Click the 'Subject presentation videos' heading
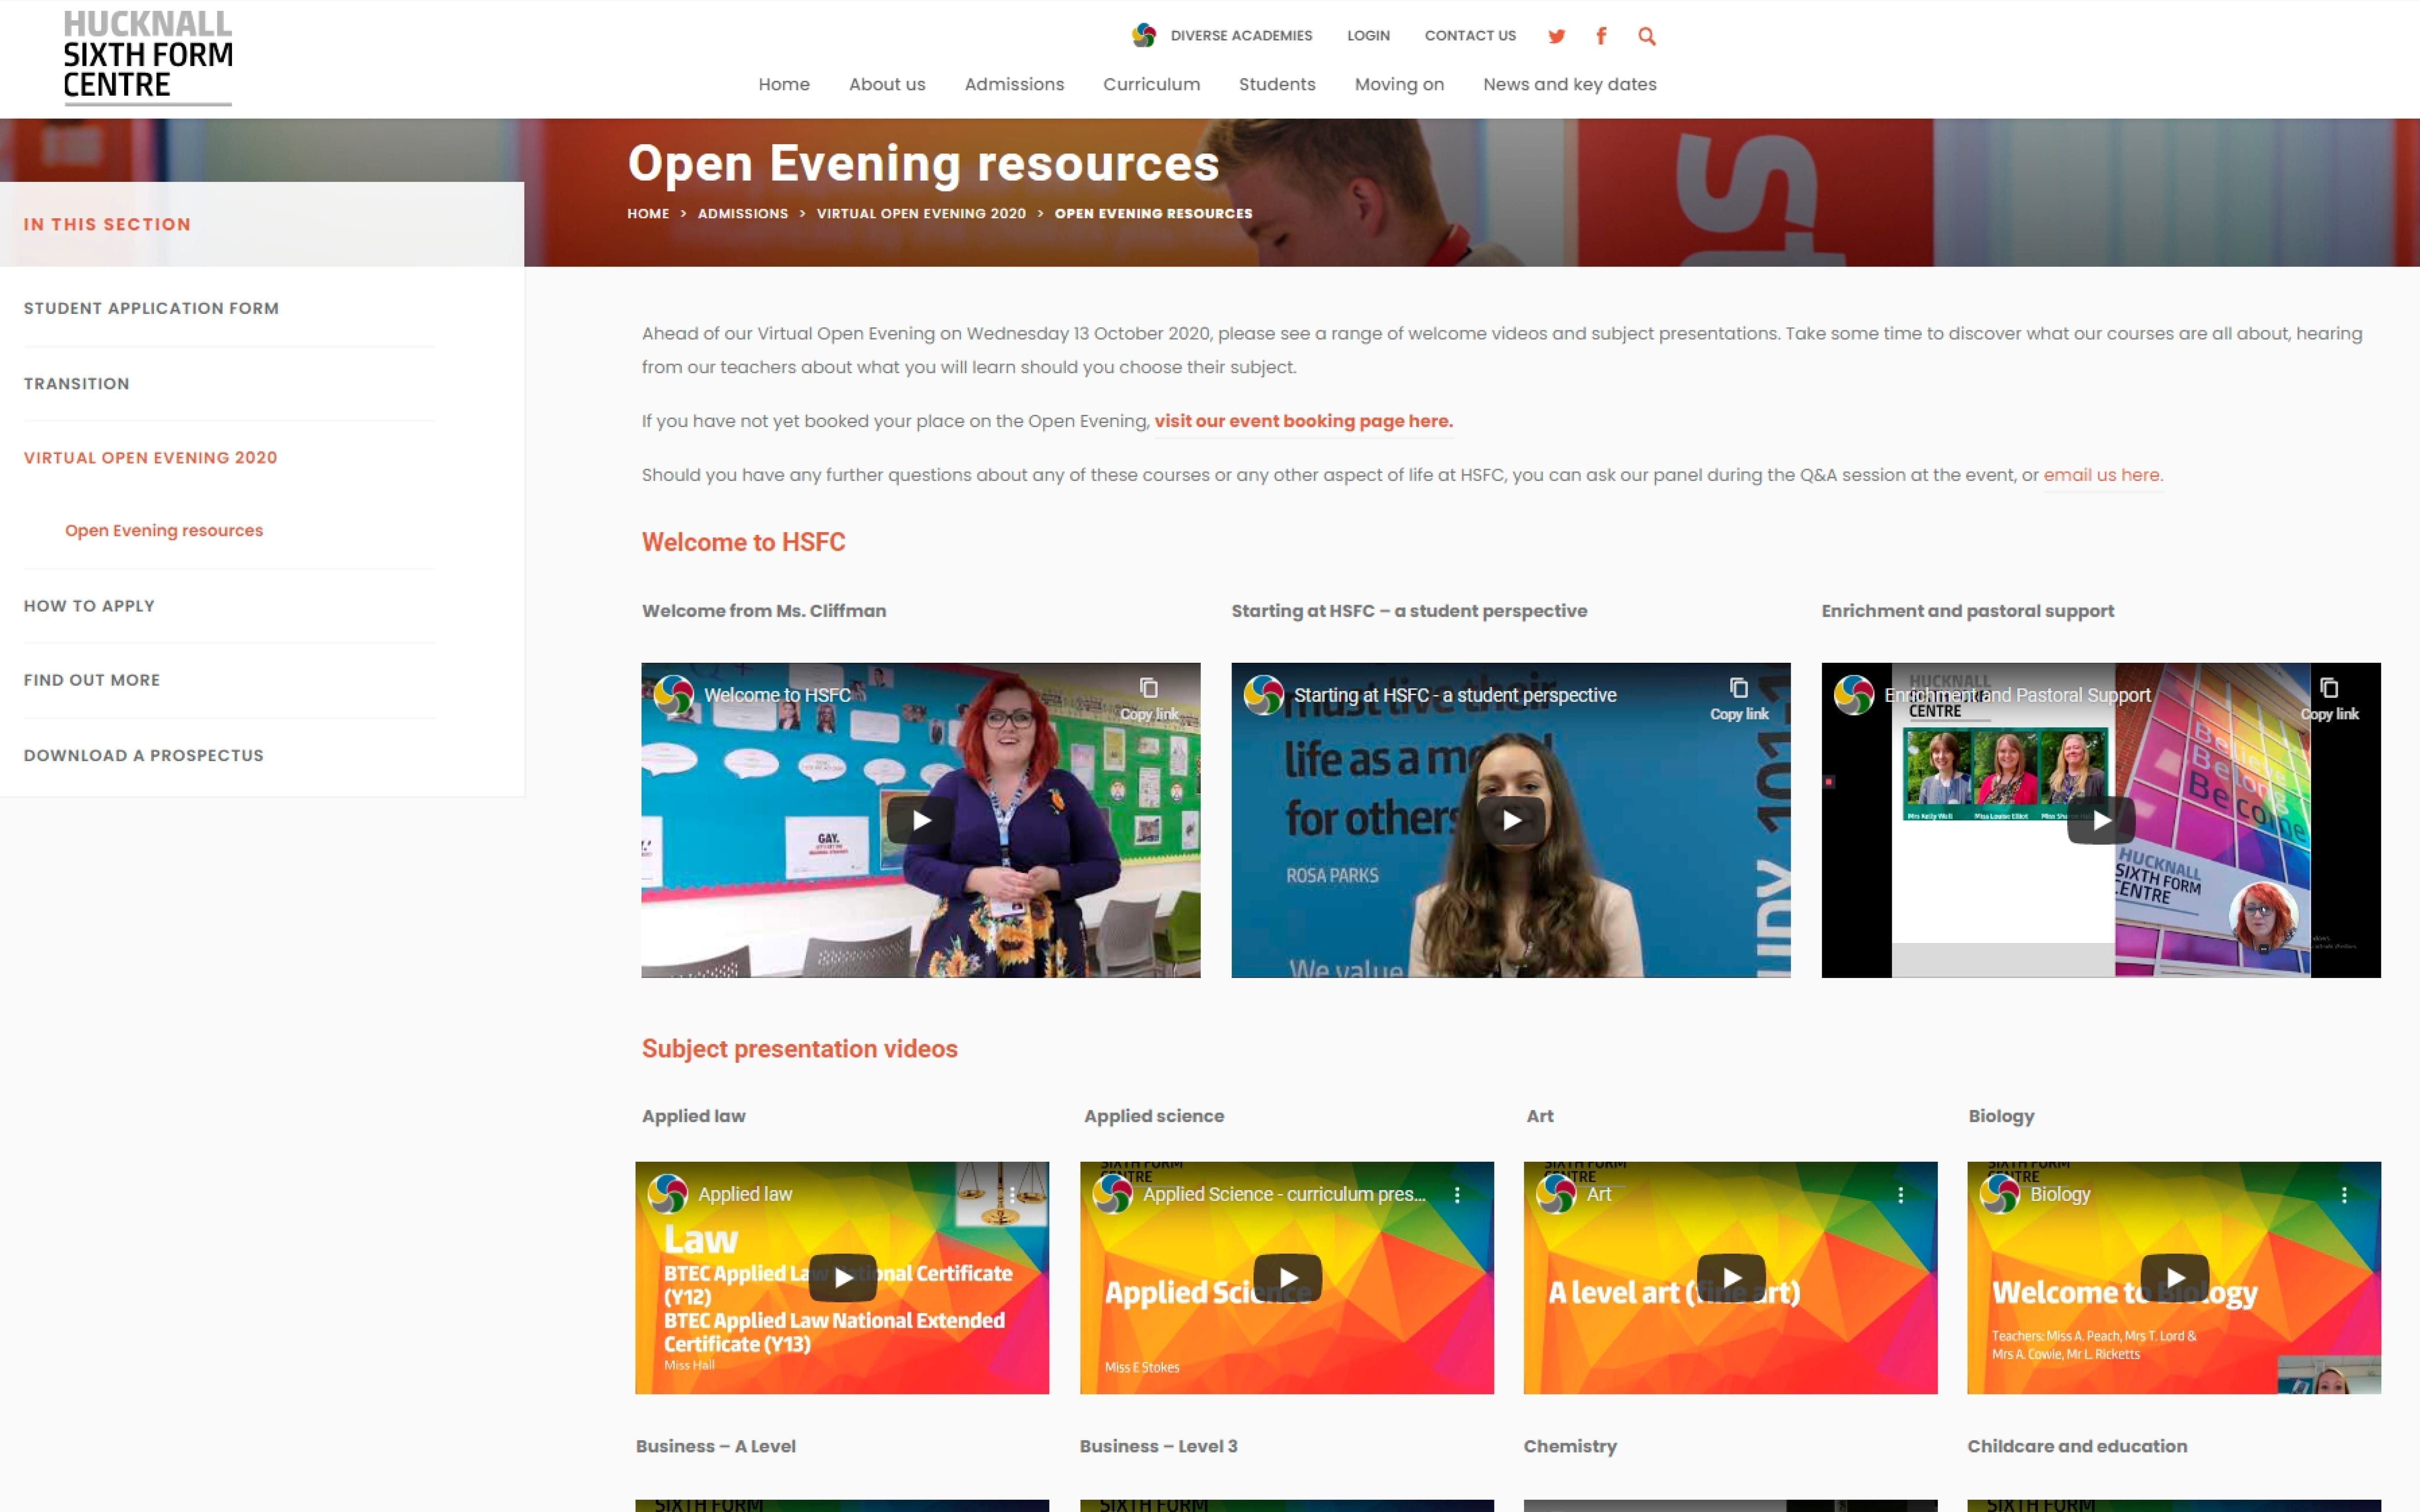2420x1512 pixels. click(x=799, y=1048)
